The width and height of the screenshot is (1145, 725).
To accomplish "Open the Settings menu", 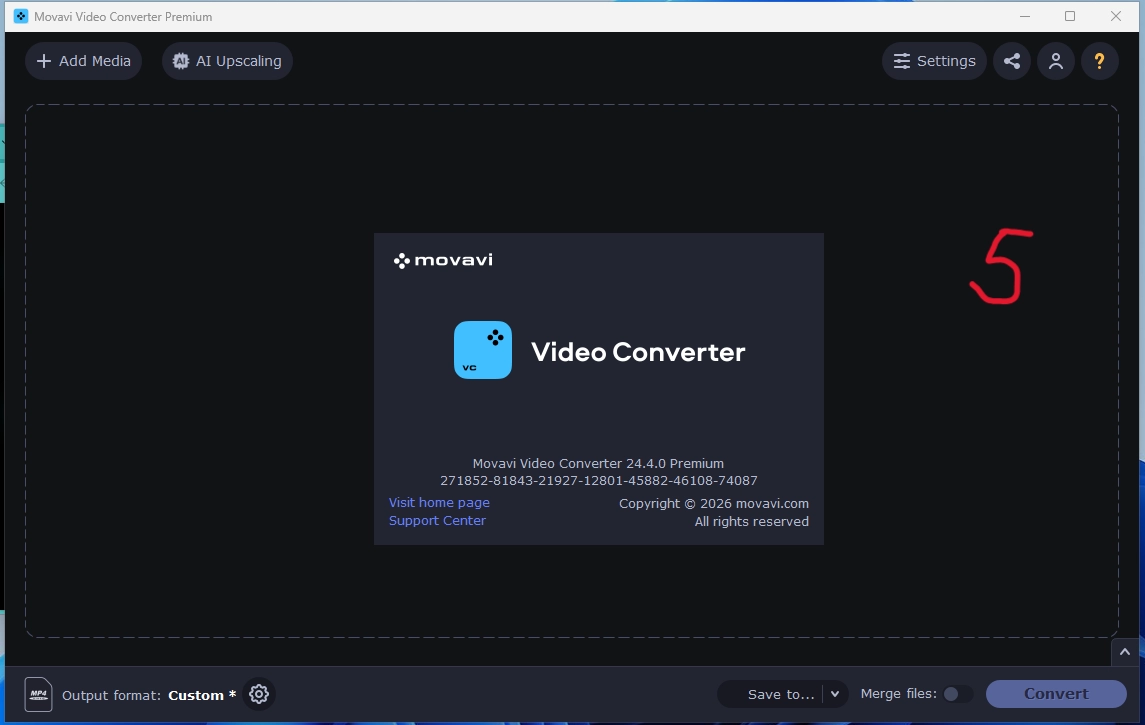I will pos(934,61).
